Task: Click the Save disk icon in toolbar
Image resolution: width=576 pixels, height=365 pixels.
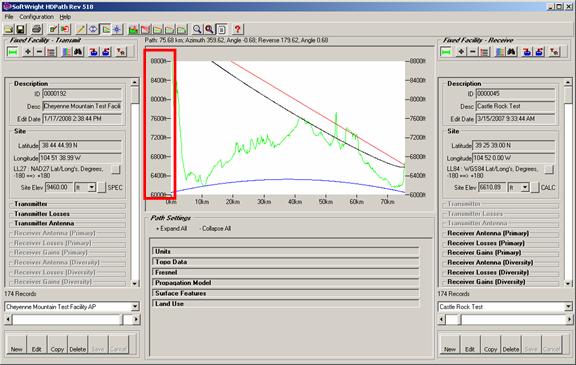Action: pyautogui.click(x=20, y=29)
